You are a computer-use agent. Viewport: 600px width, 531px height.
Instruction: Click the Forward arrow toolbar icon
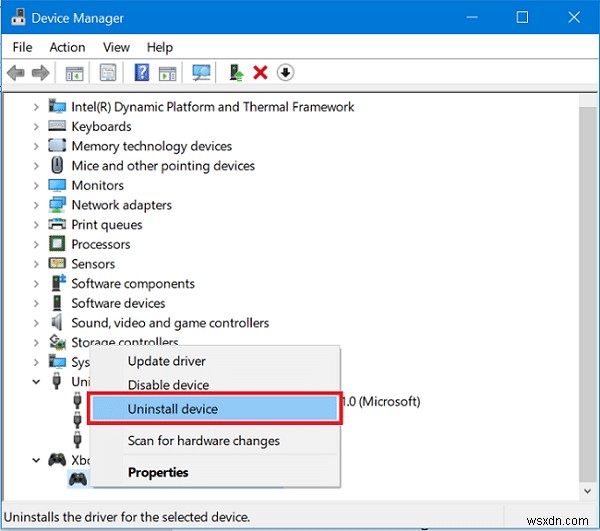(x=41, y=73)
